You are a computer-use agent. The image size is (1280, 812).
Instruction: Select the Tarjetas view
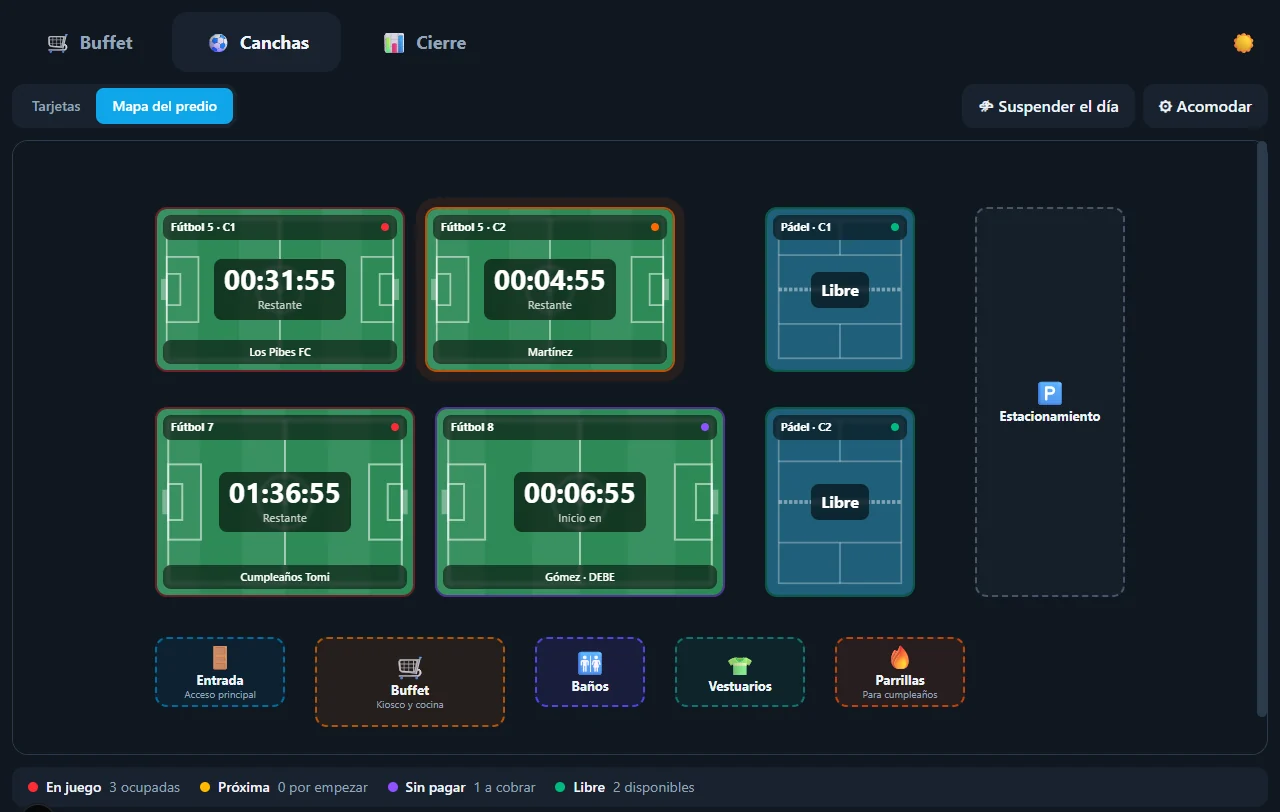click(x=56, y=106)
